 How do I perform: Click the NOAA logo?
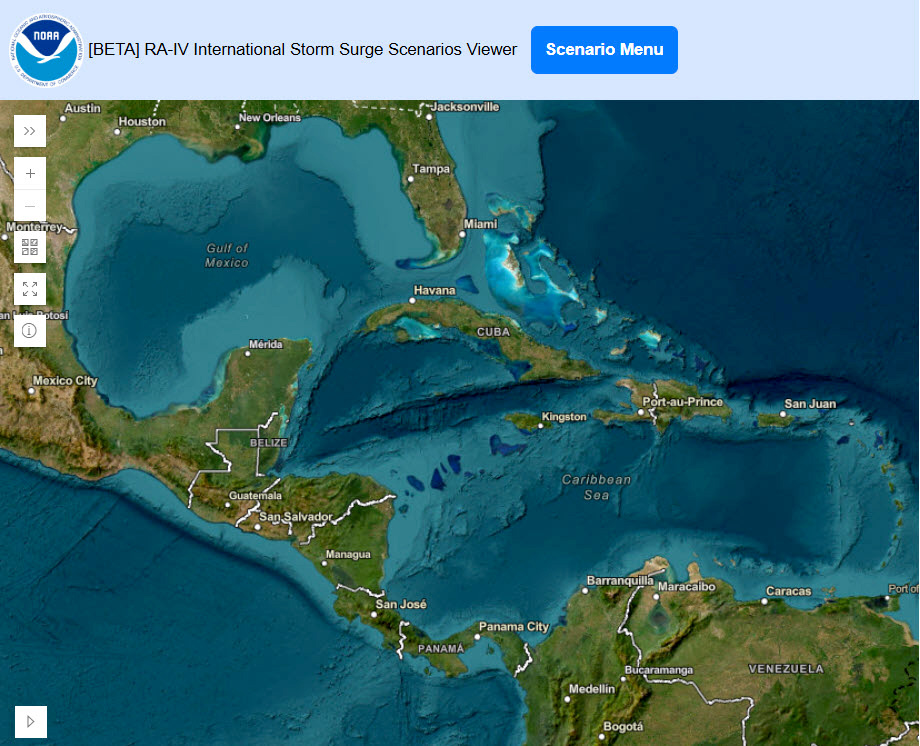[44, 48]
